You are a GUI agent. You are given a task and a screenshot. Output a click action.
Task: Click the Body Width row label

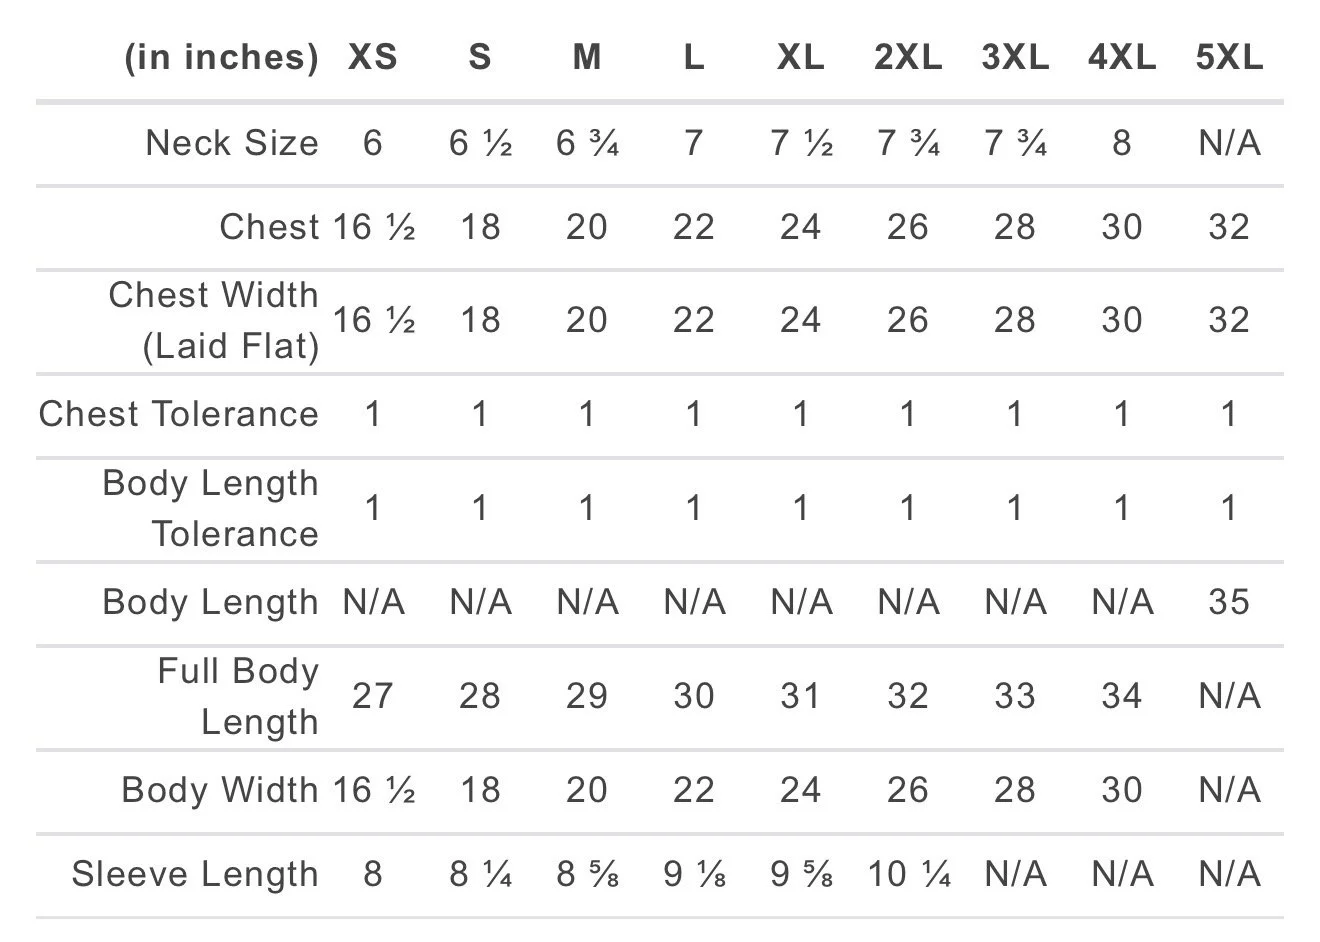220,790
